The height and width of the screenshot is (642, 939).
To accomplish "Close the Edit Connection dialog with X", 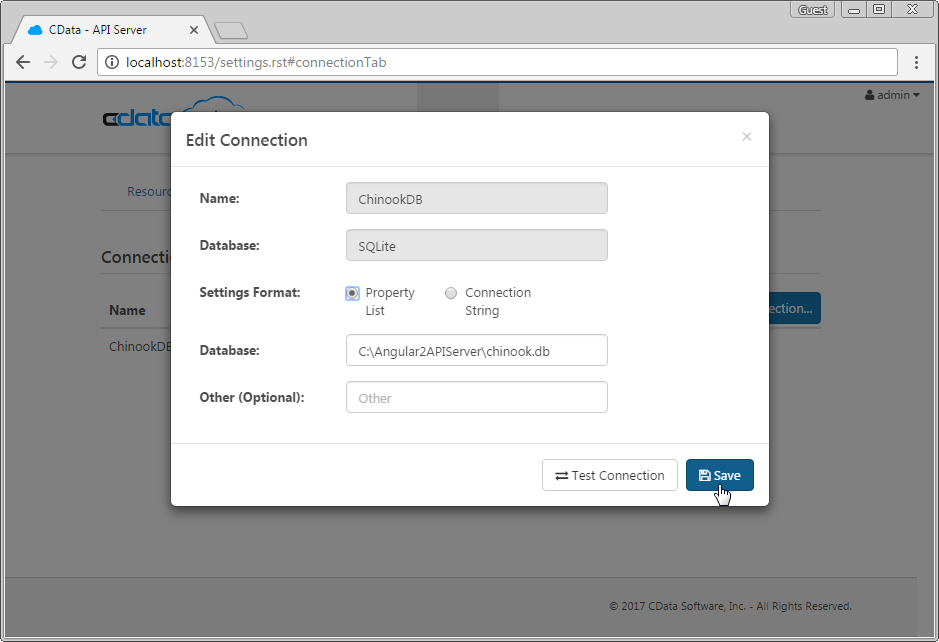I will tap(746, 137).
